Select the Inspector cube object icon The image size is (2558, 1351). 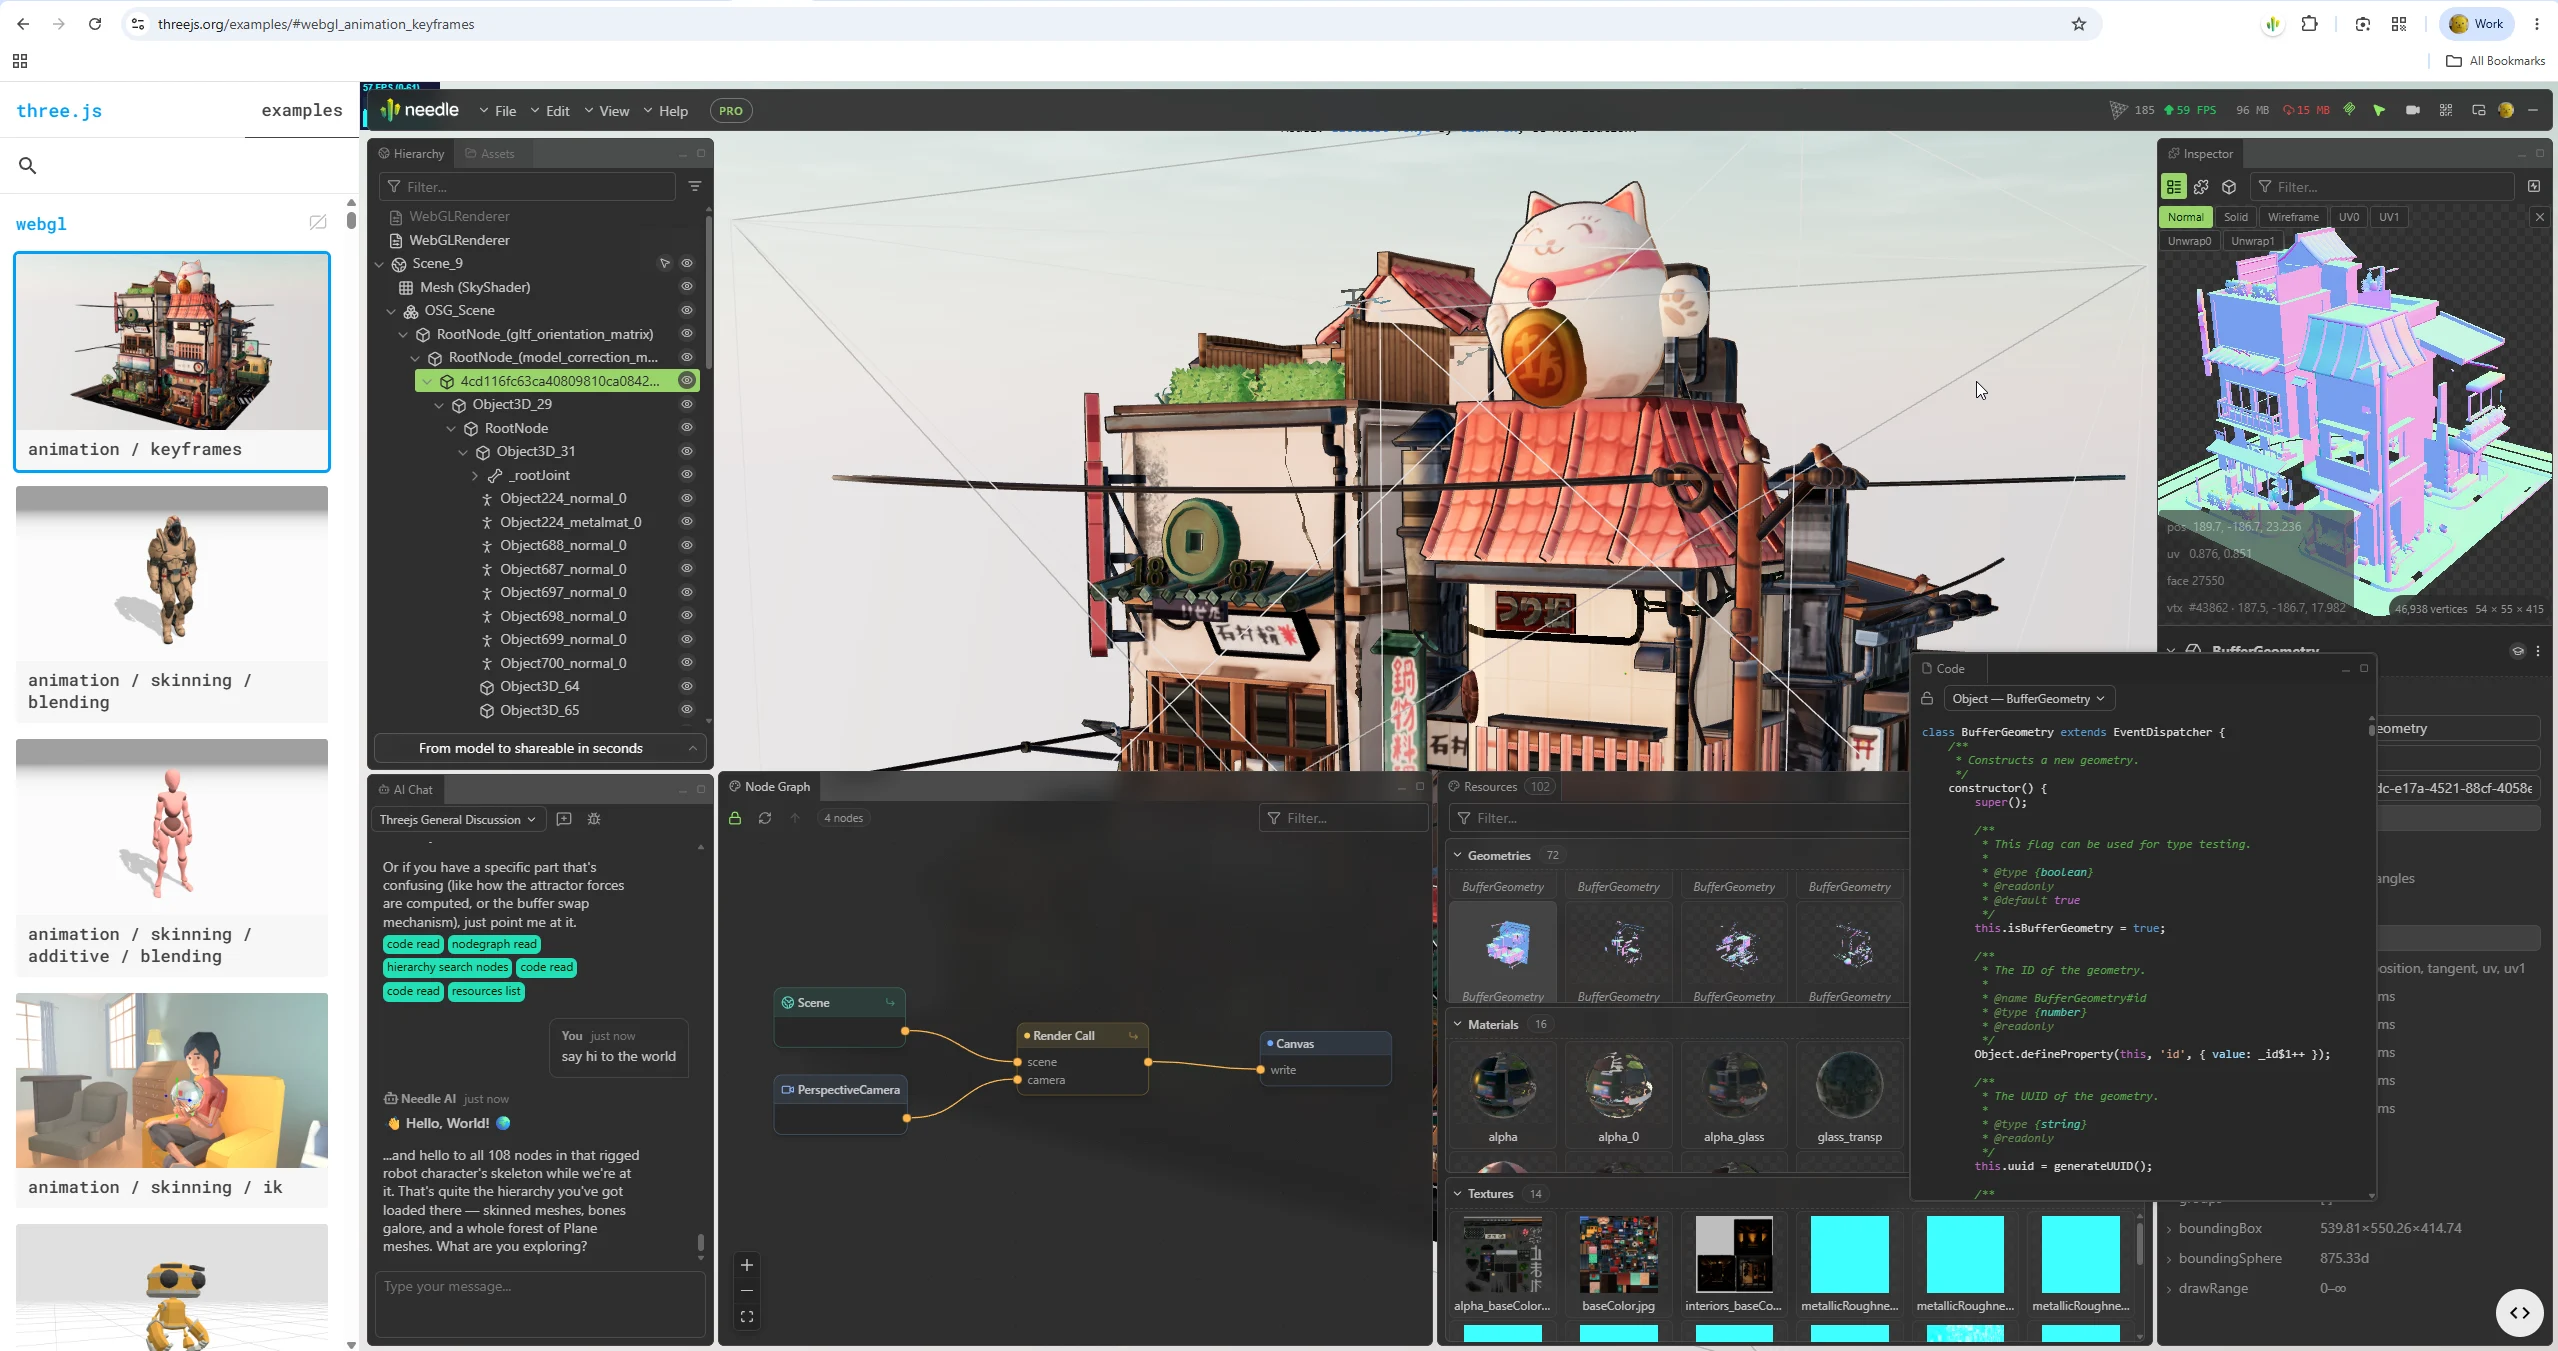(2229, 187)
